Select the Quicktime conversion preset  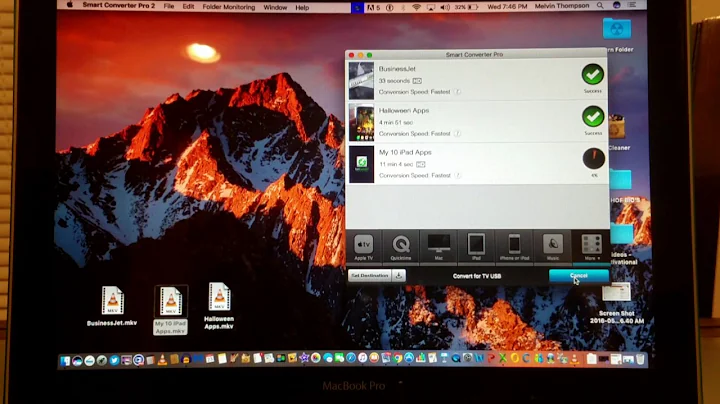coord(401,248)
